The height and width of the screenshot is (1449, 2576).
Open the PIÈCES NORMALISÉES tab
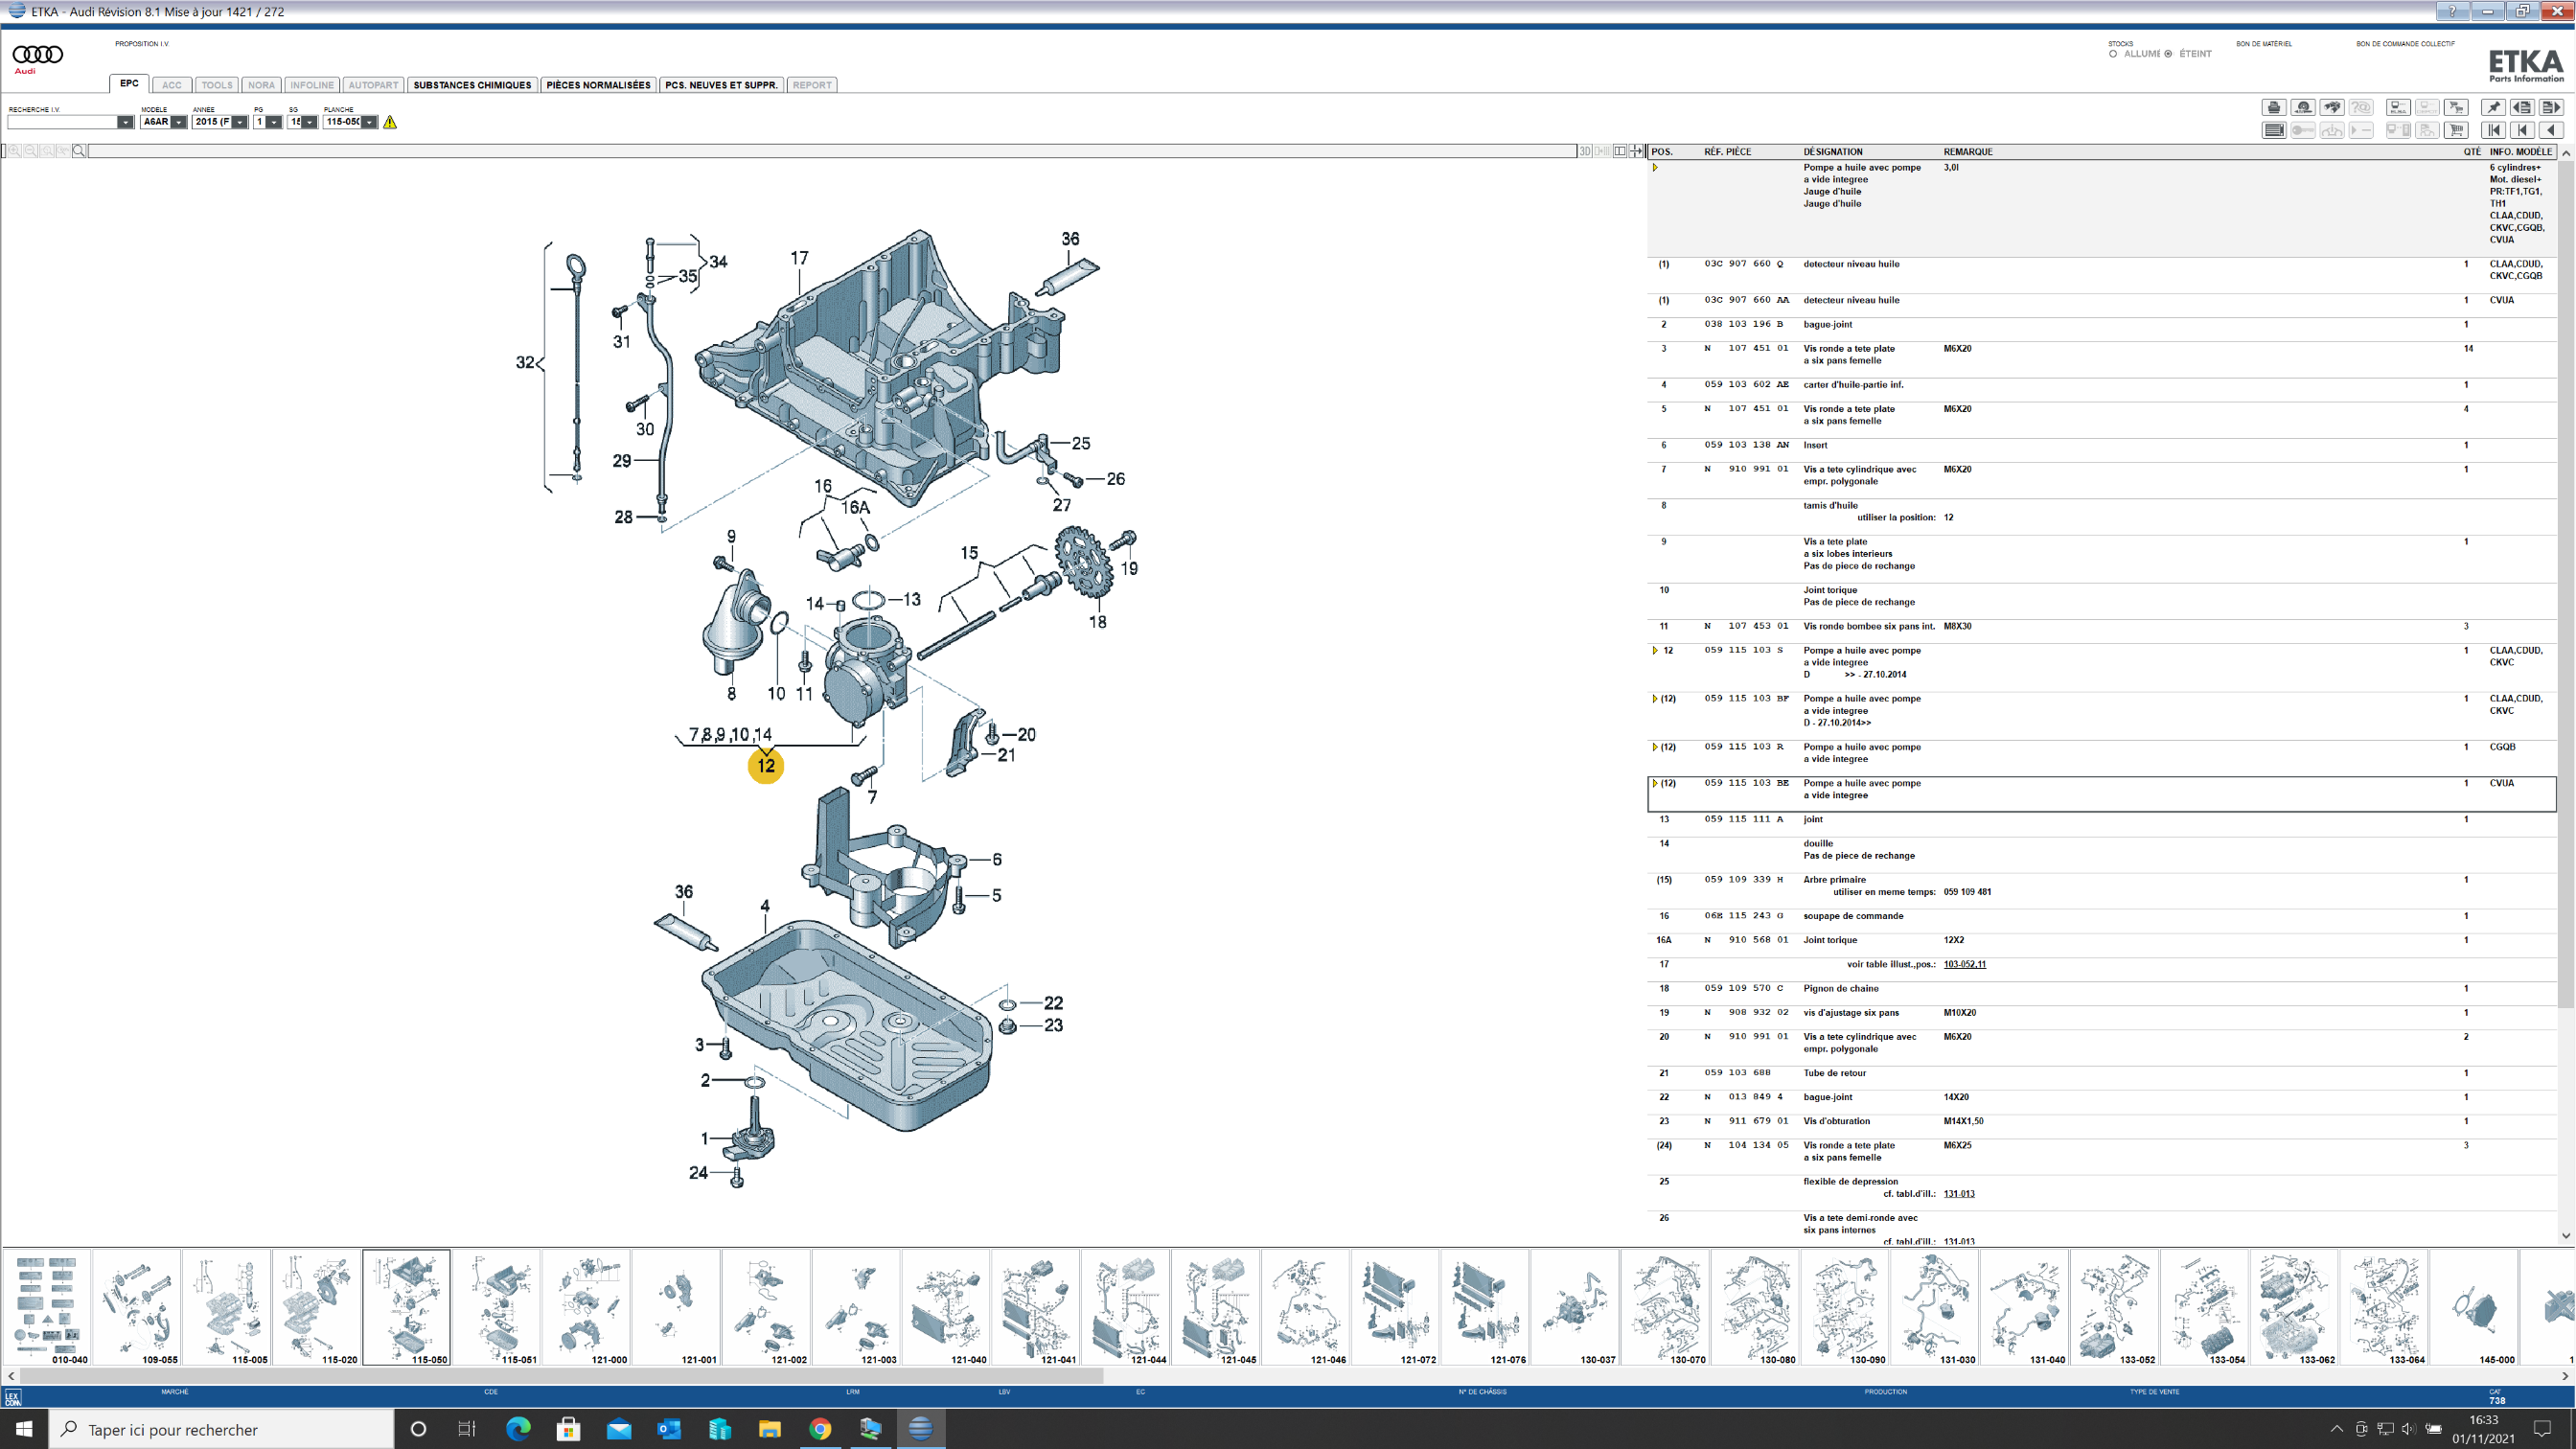(x=598, y=85)
